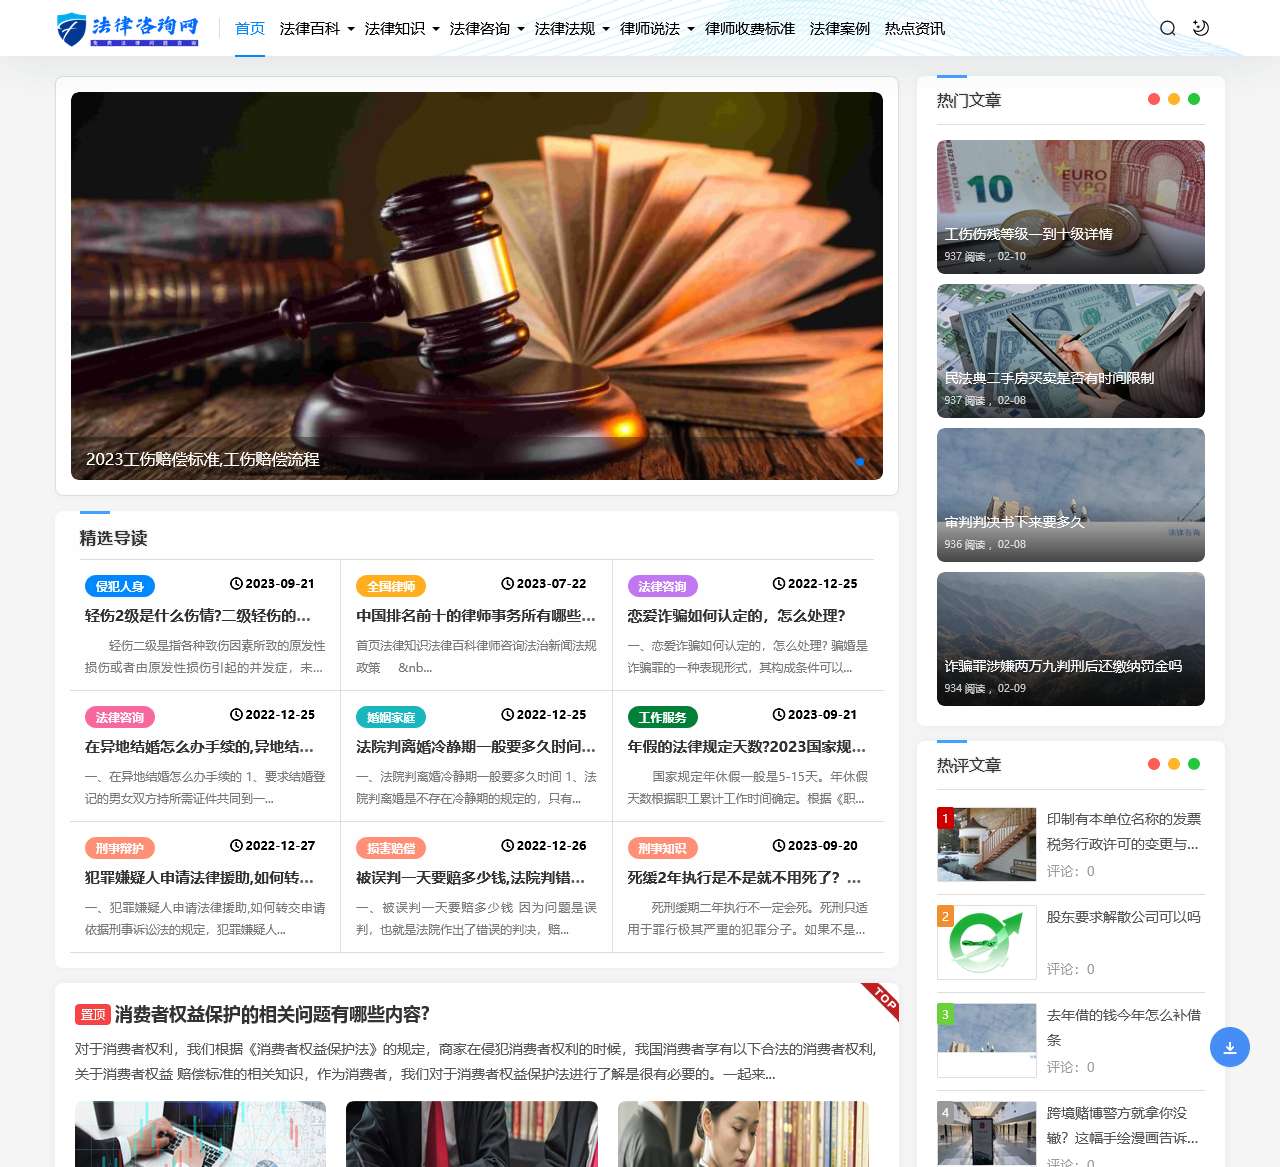Image resolution: width=1280 pixels, height=1167 pixels.
Task: Open the 热点资讯 menu item
Action: click(x=913, y=28)
